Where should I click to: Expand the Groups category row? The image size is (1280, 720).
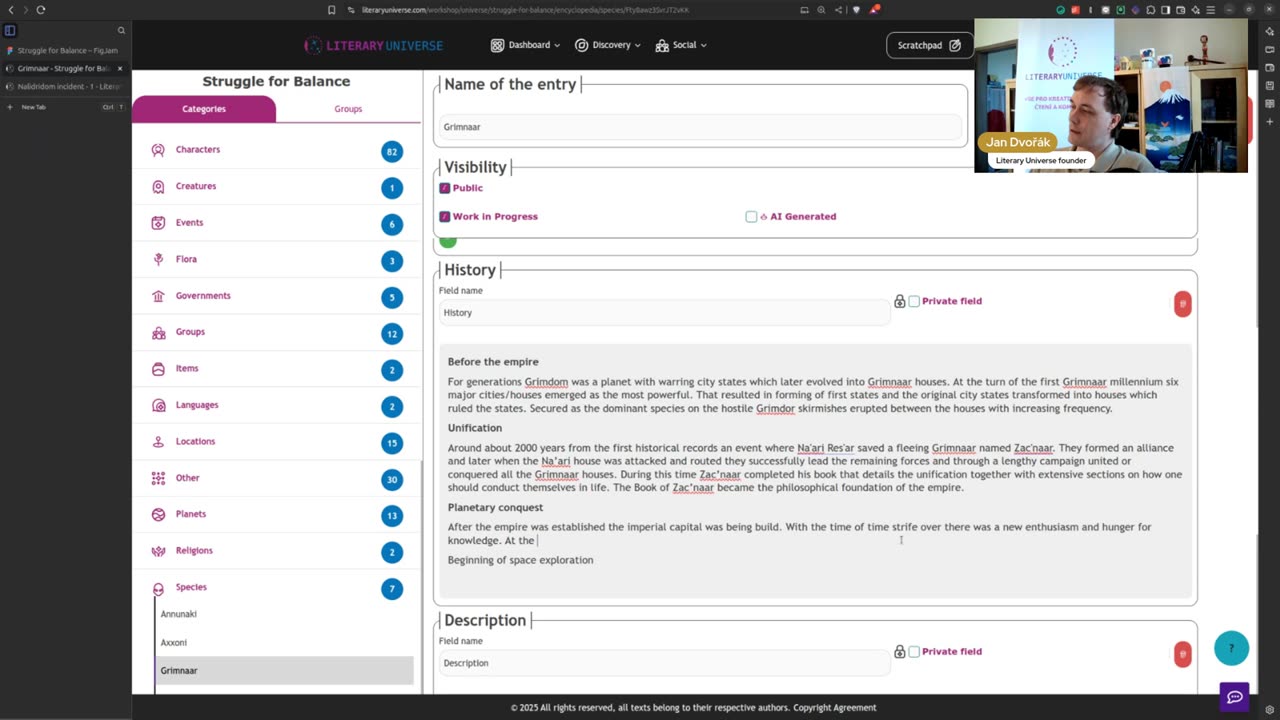276,332
